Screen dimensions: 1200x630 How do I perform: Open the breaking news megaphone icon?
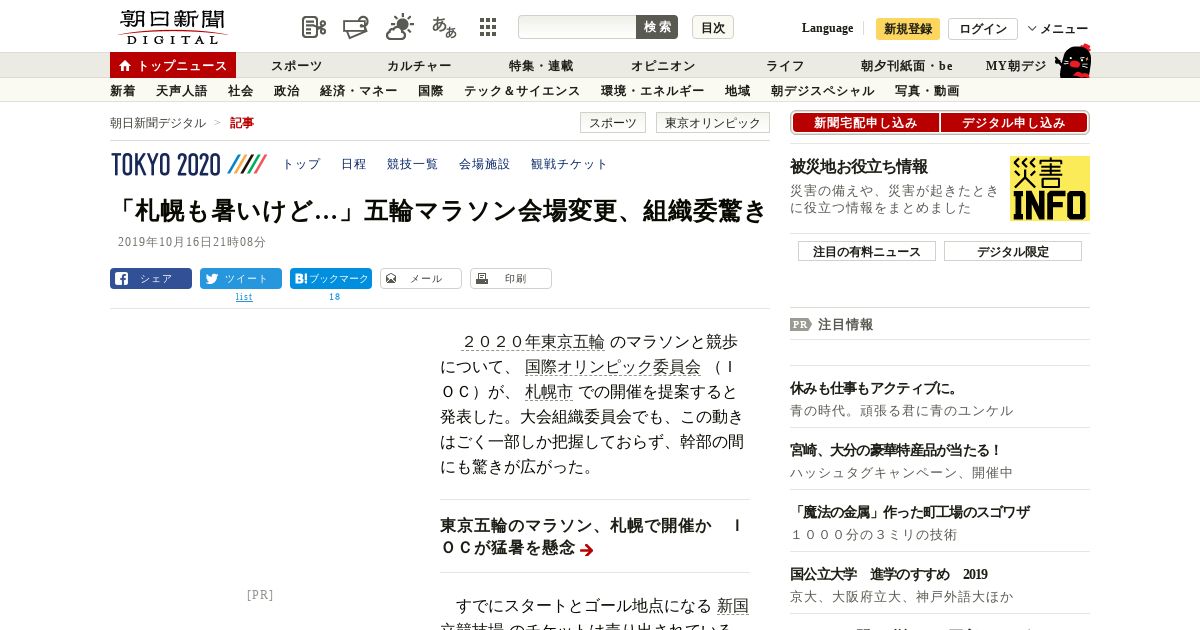356,27
